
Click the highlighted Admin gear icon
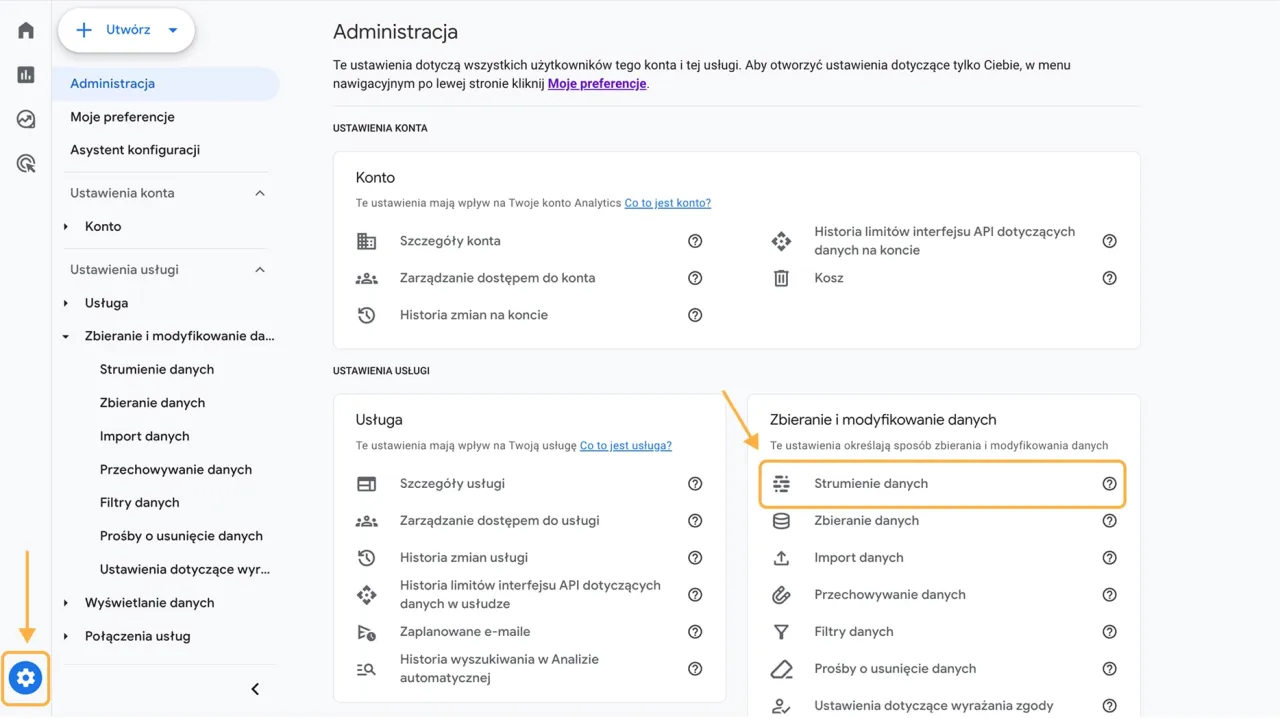tap(25, 678)
